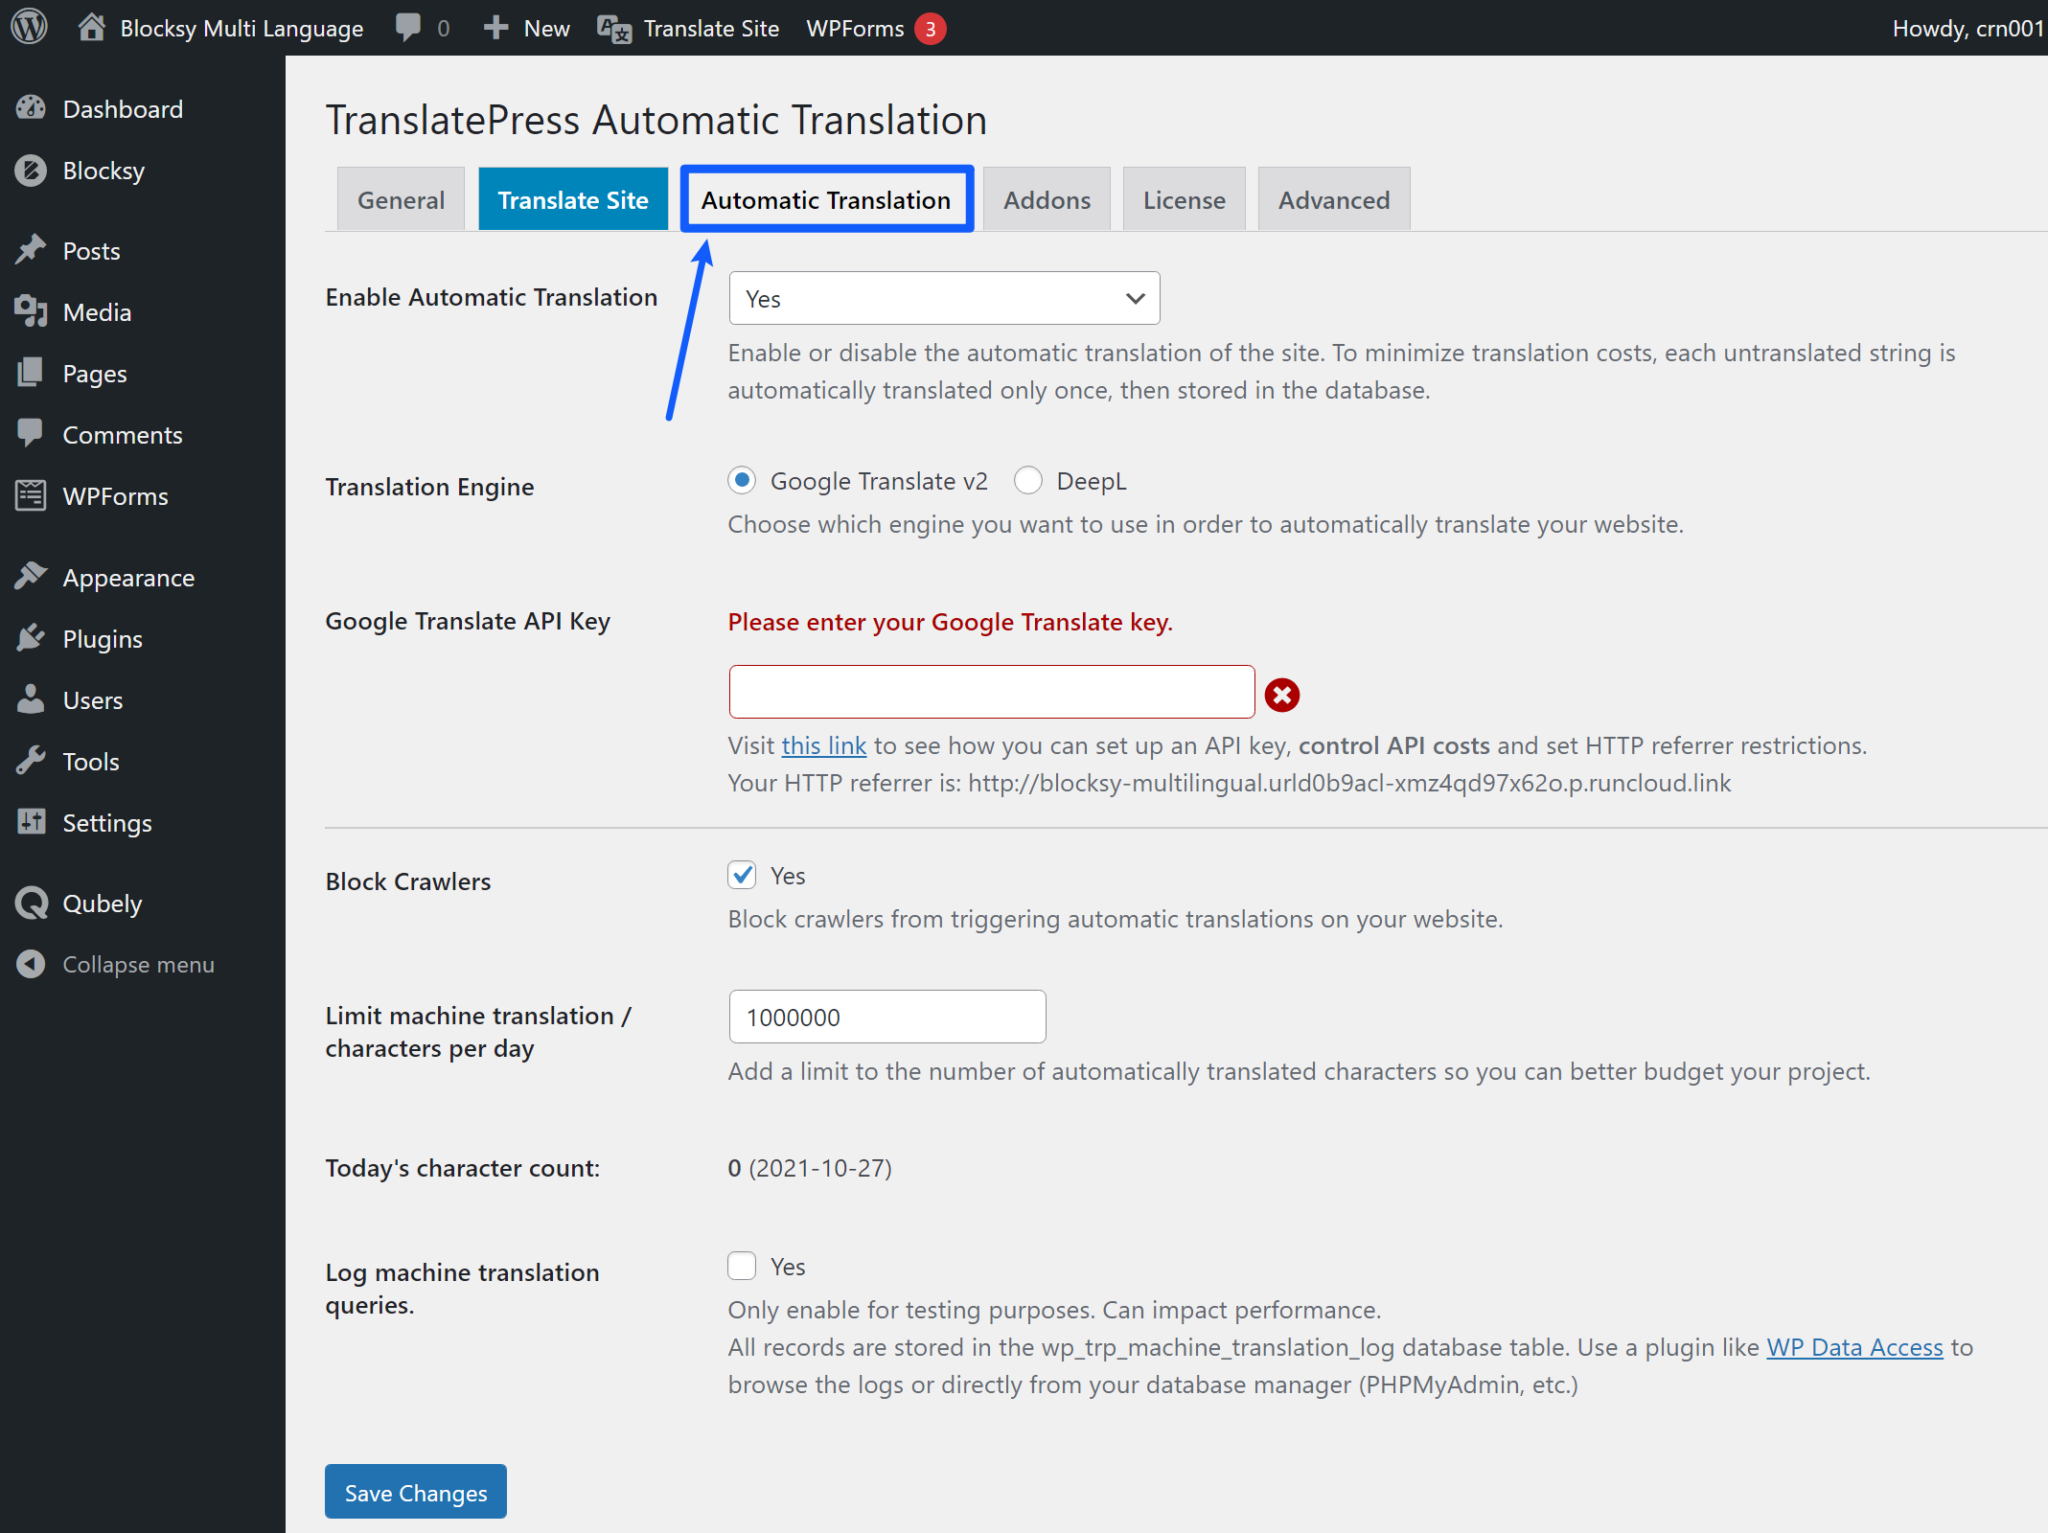Select the Media library in sidebar
Viewport: 2048px width, 1533px height.
click(96, 311)
